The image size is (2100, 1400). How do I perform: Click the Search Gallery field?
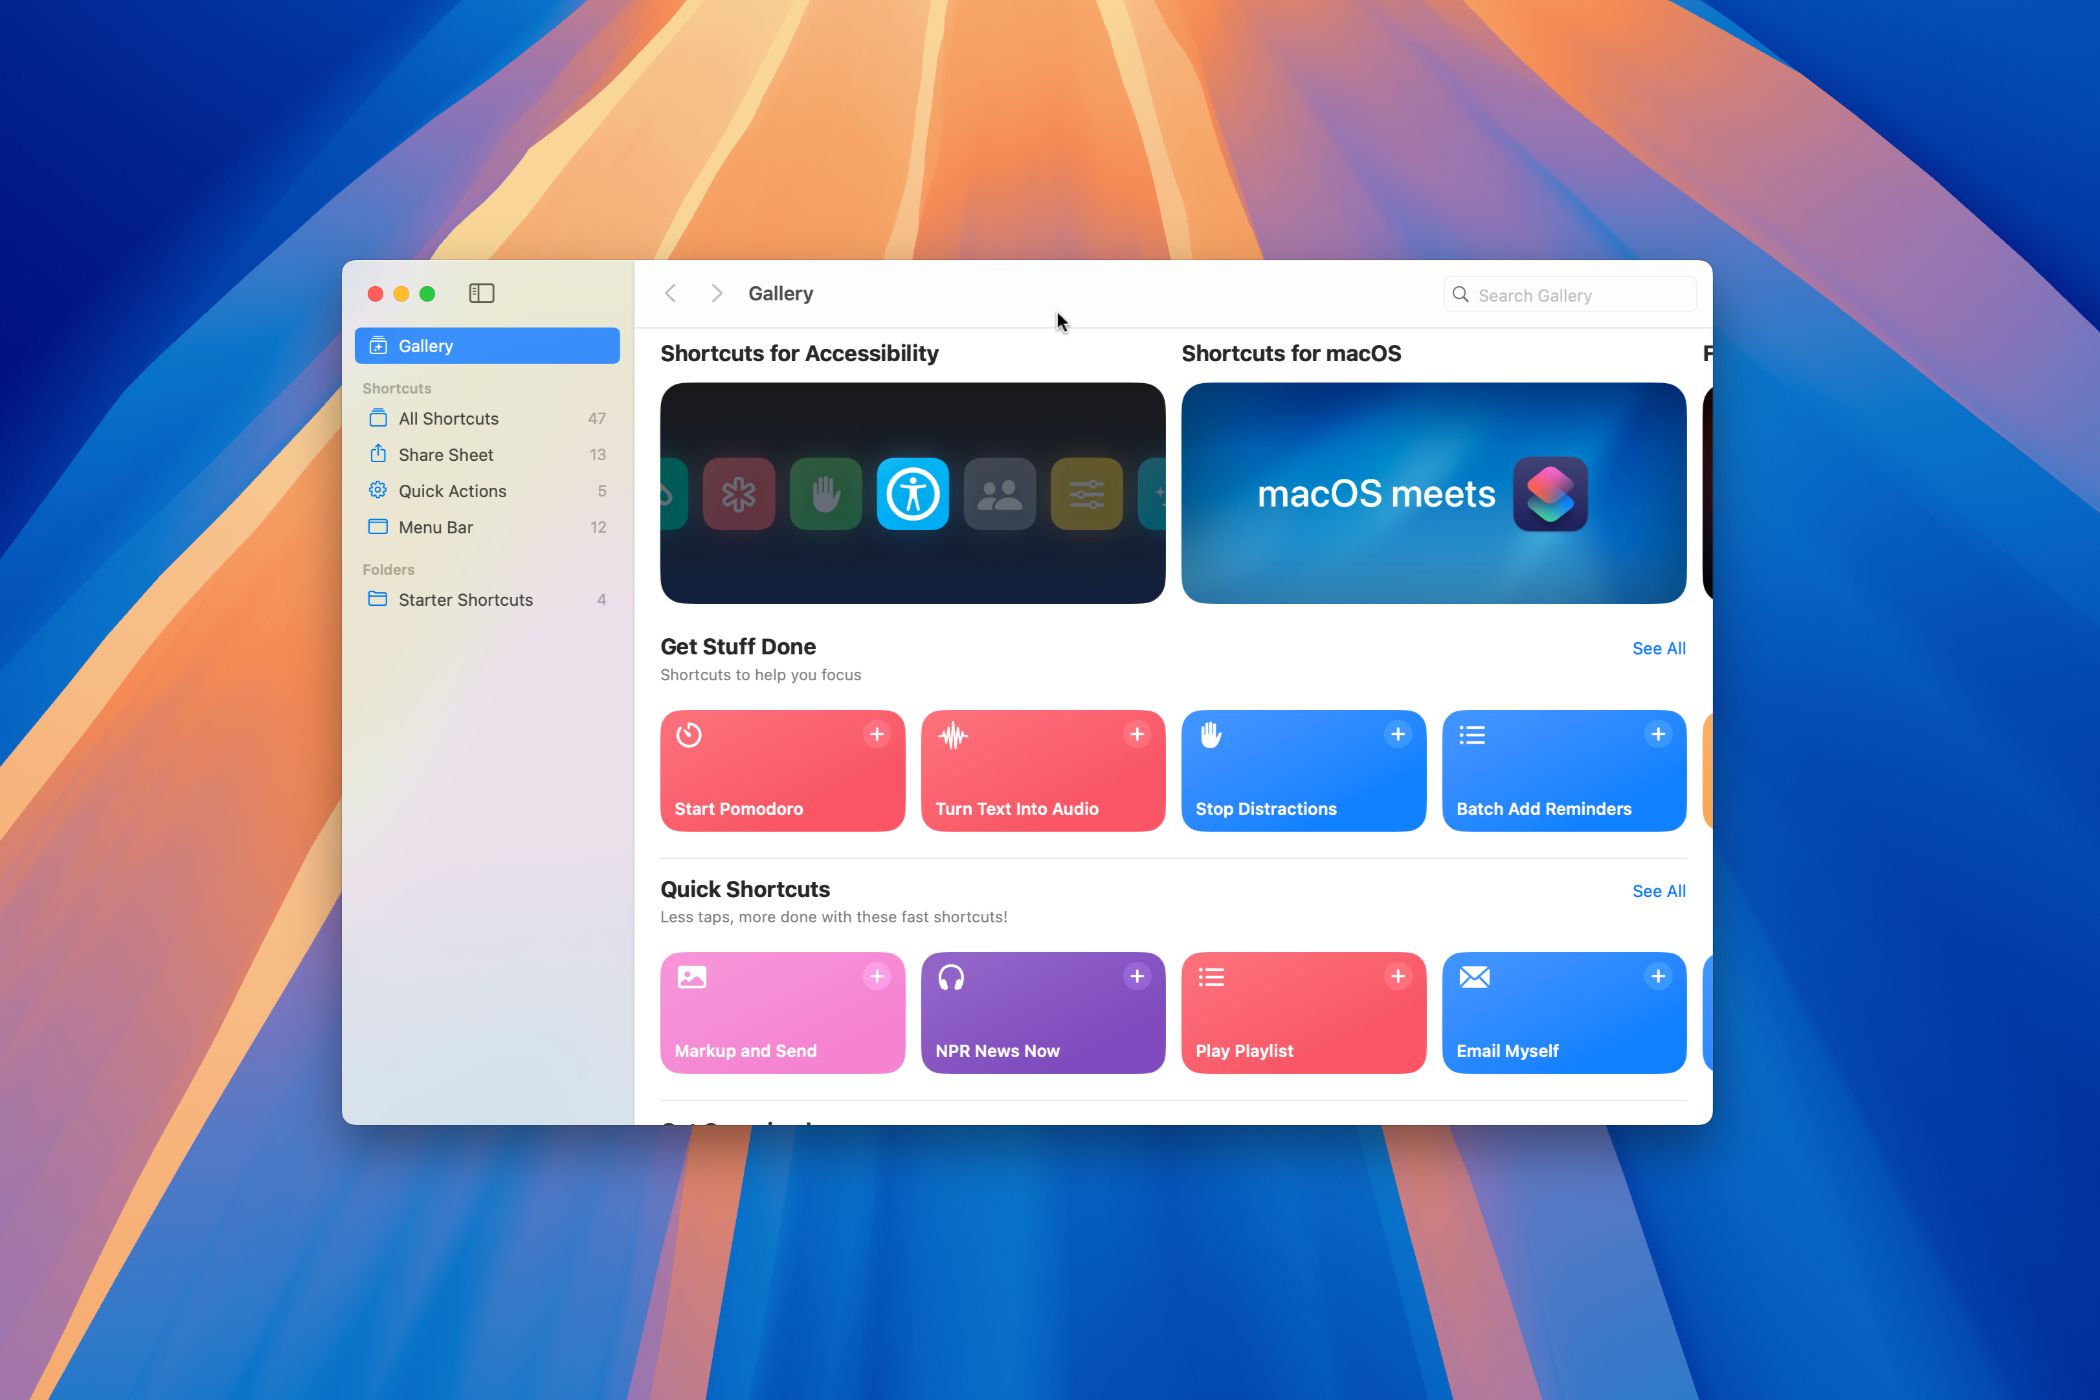[x=1580, y=295]
